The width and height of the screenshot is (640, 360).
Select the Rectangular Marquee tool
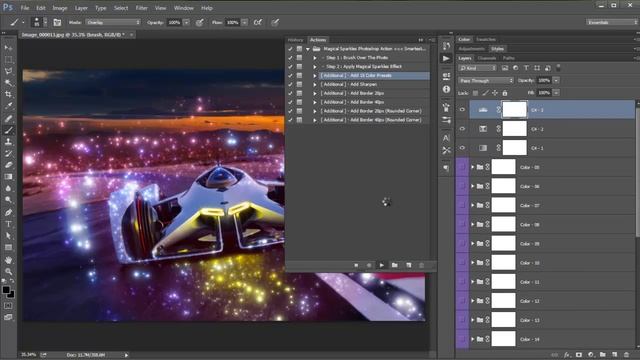point(8,60)
